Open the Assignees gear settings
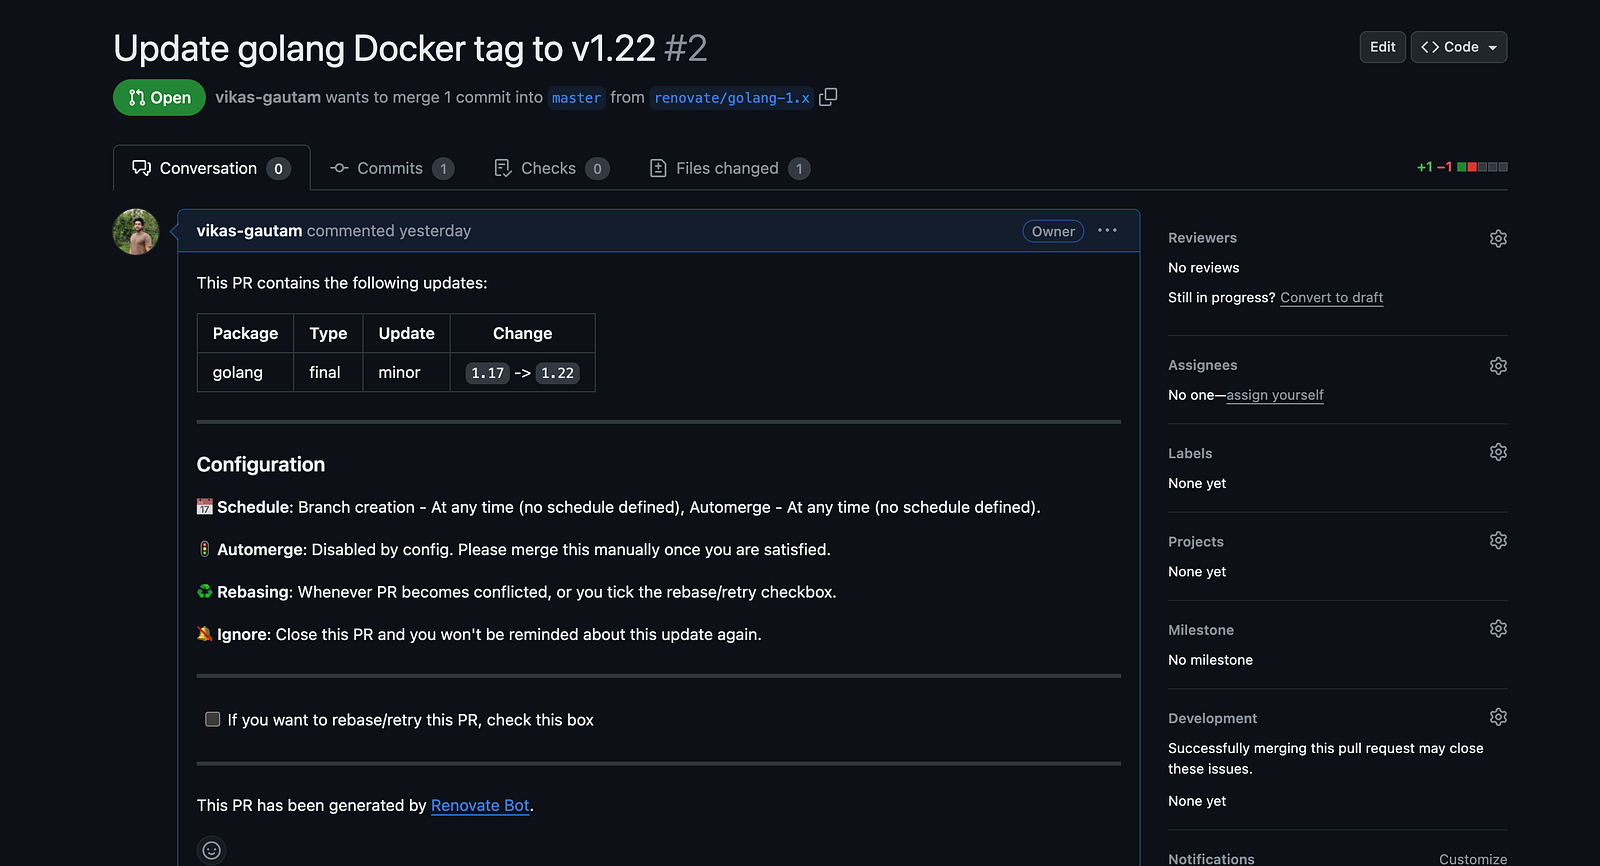 pos(1498,366)
